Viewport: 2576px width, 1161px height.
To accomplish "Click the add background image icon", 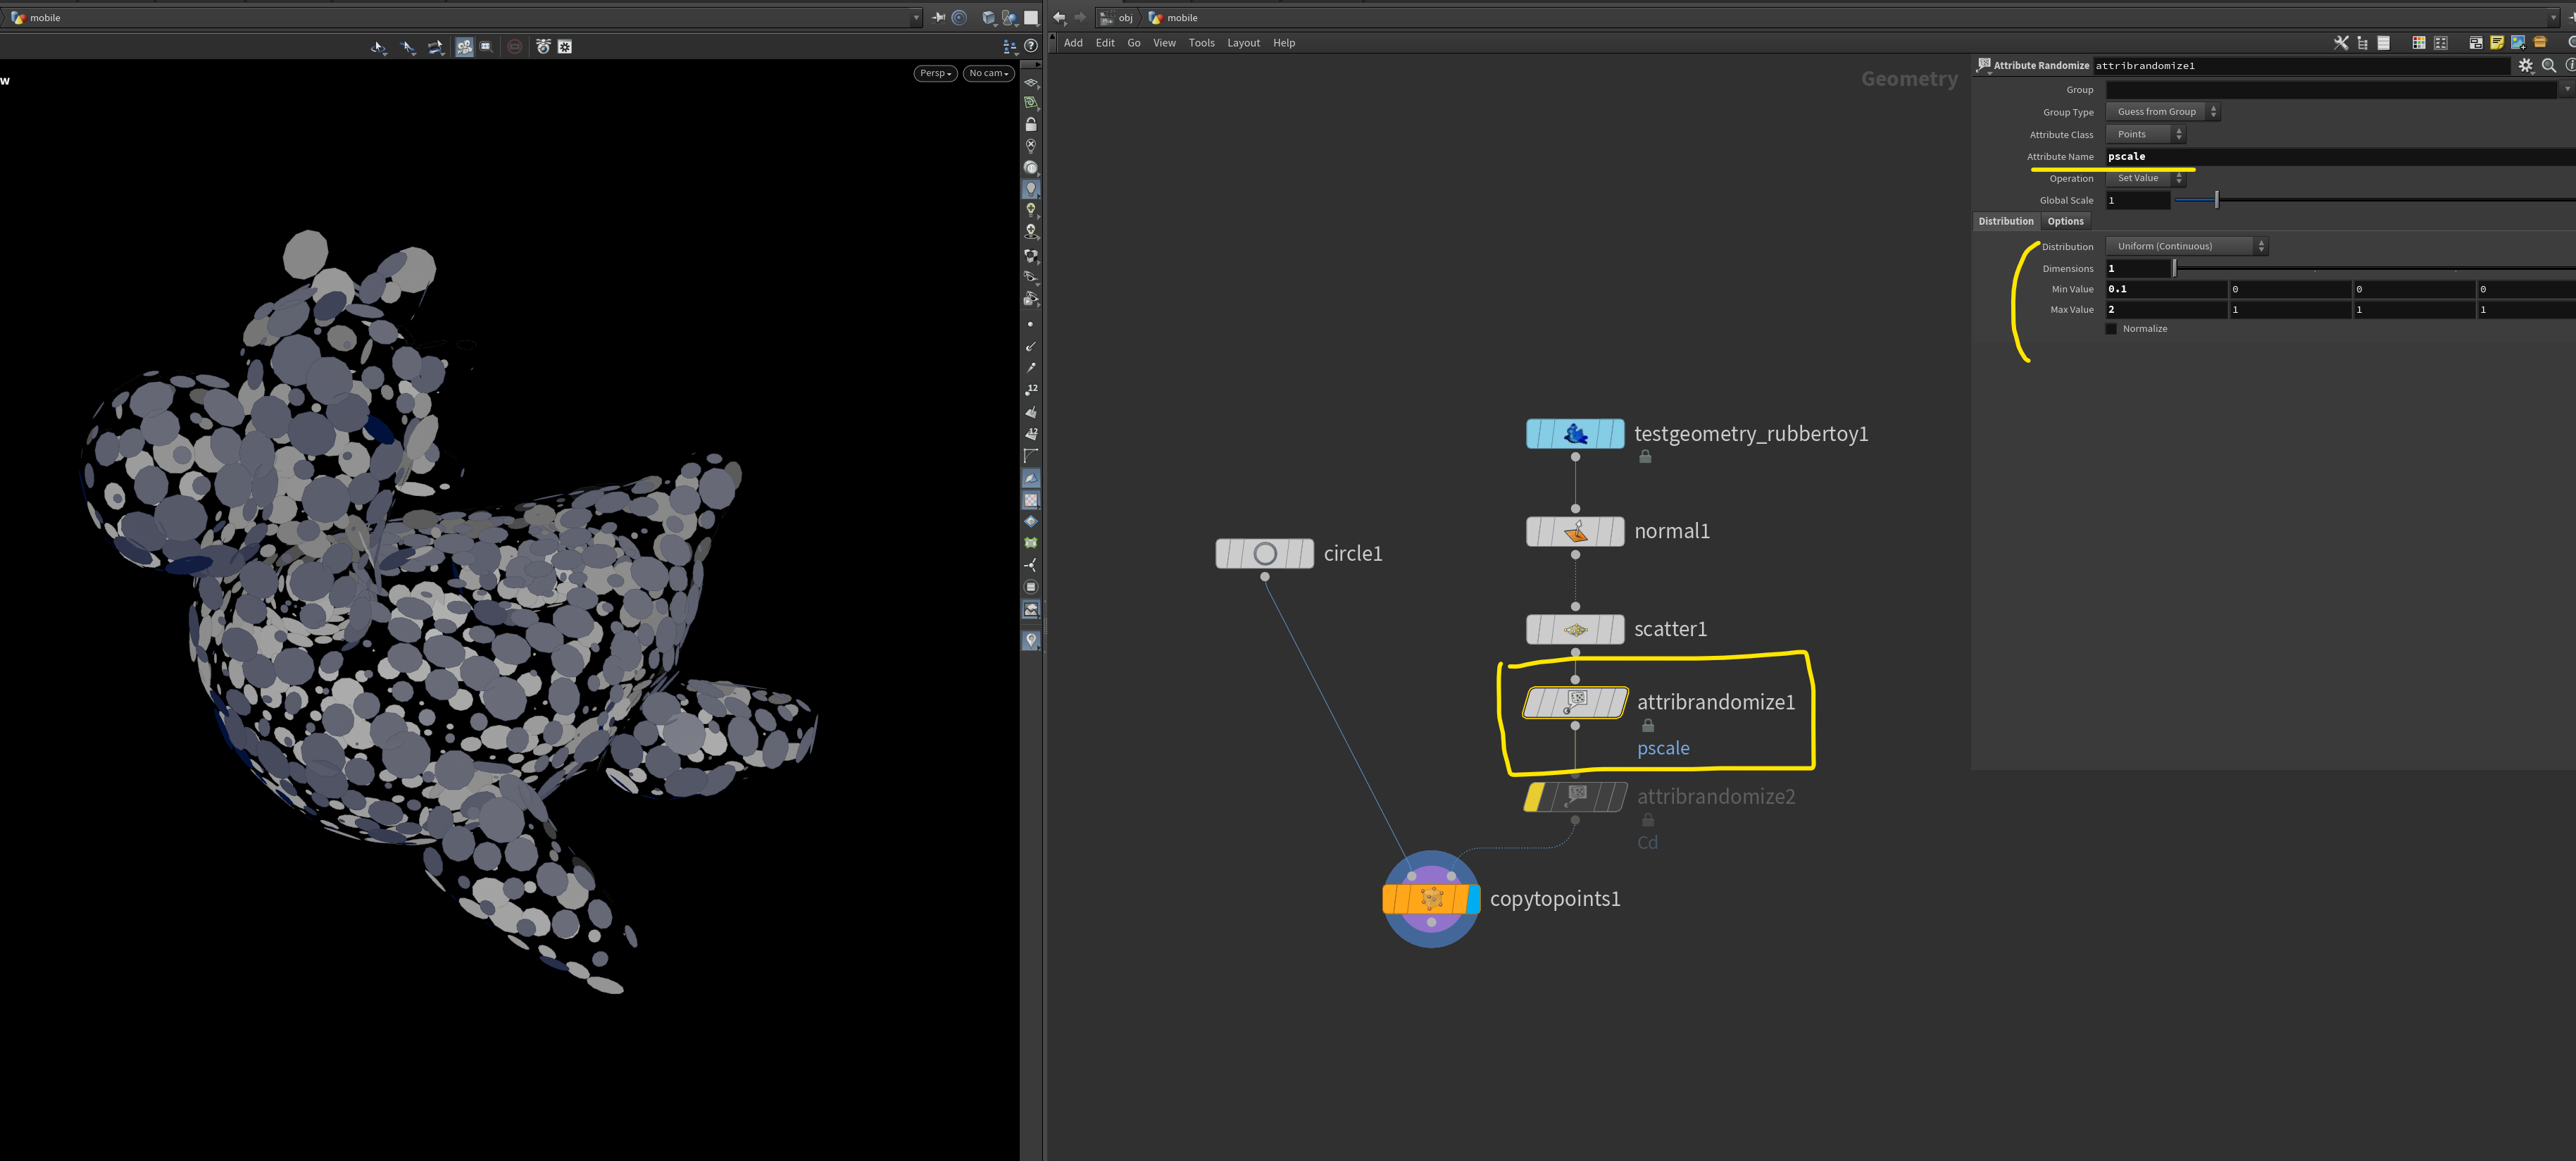I will pos(2518,43).
